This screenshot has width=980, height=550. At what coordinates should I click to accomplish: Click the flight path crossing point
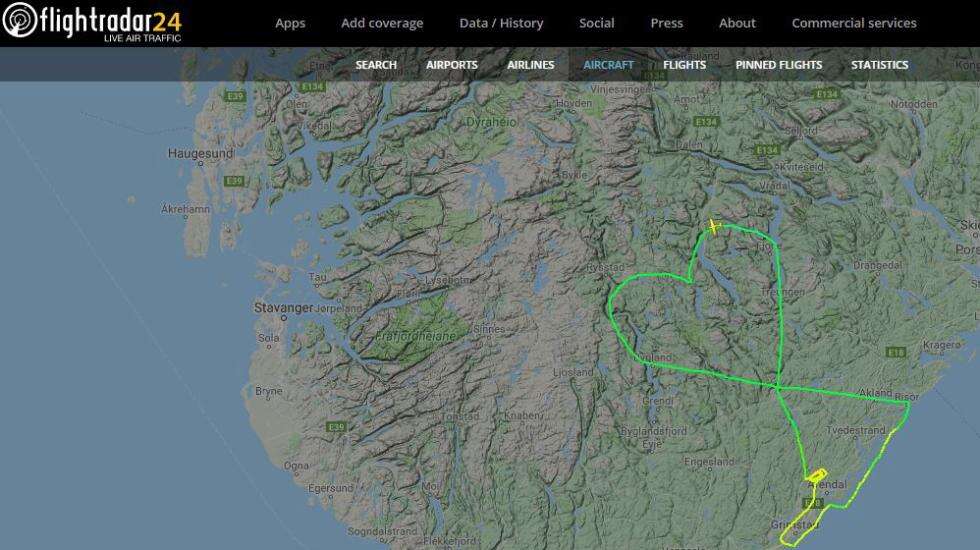click(x=778, y=388)
